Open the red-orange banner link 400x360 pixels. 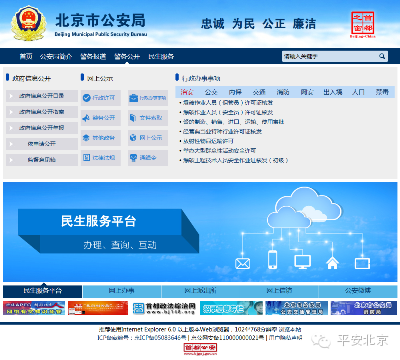click(98, 308)
